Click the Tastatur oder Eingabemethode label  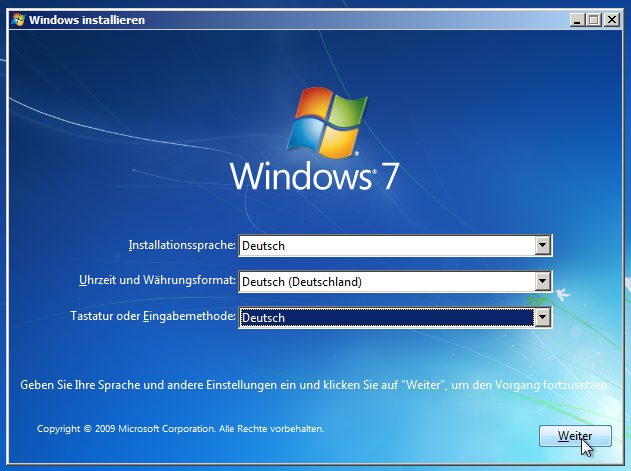153,316
